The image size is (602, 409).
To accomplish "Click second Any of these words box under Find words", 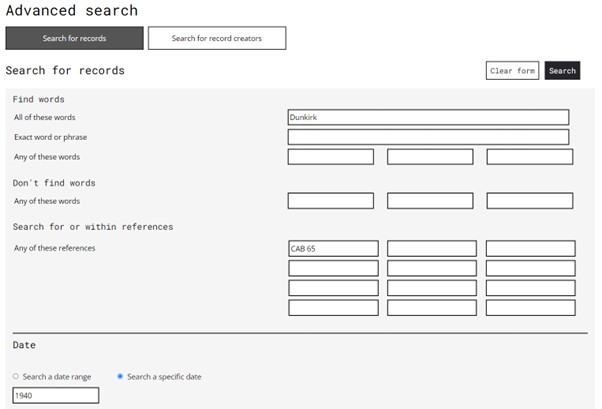I will point(430,157).
